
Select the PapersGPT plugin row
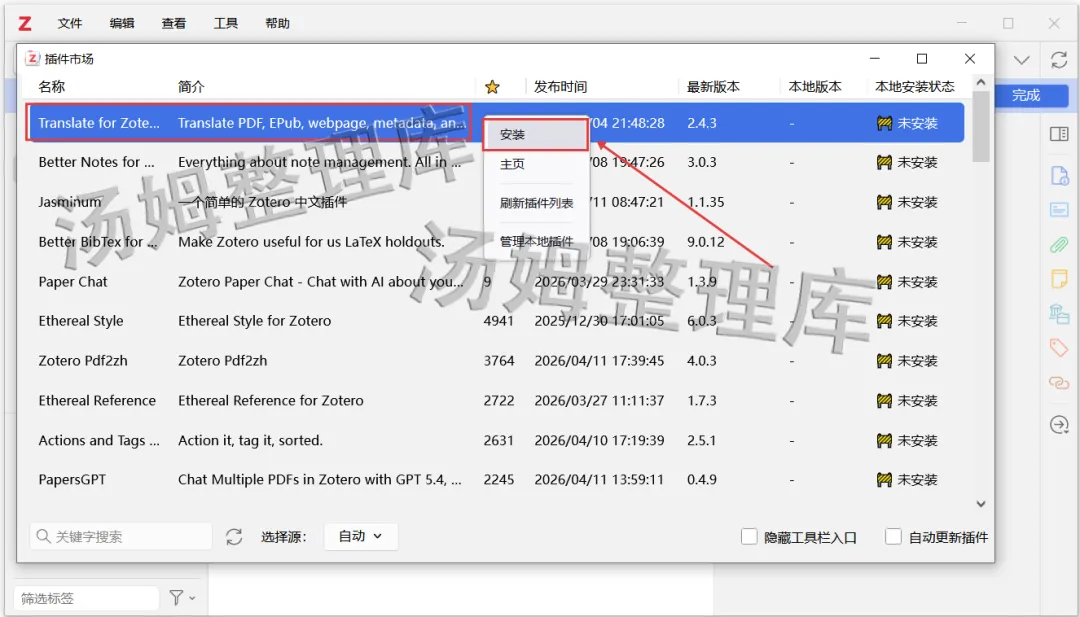pos(494,480)
